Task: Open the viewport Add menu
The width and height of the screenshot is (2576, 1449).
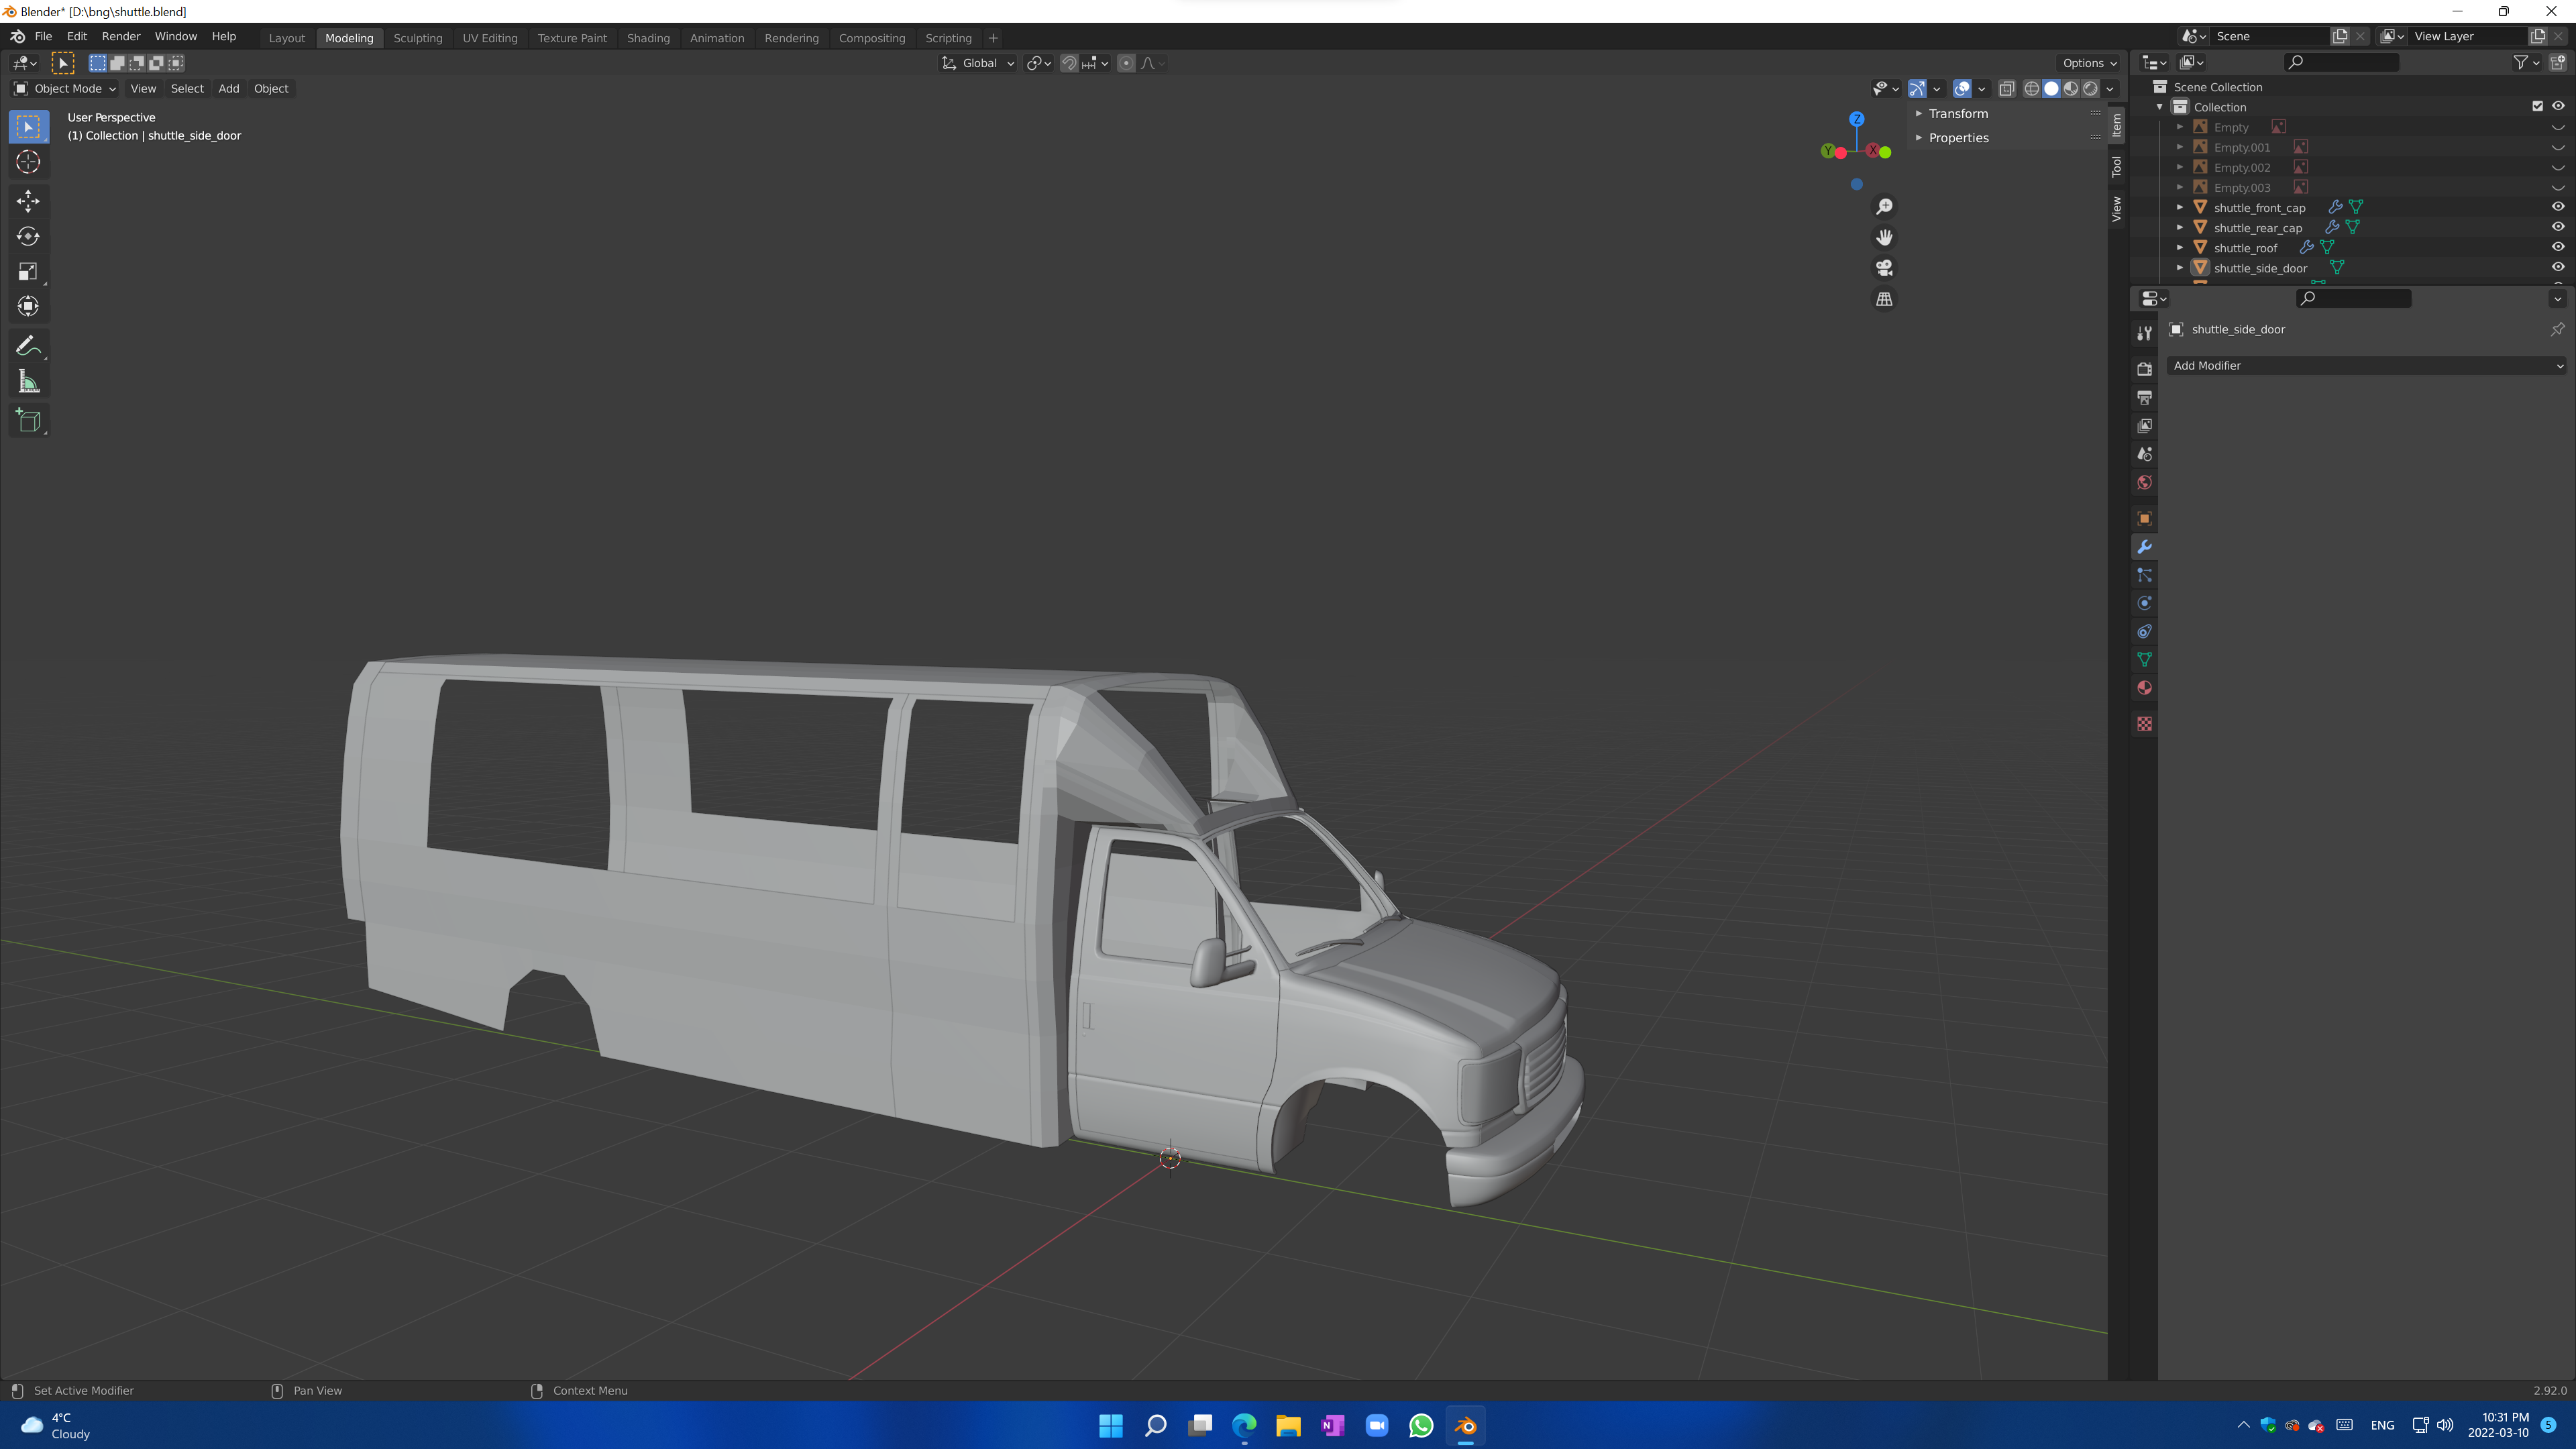Action: tap(228, 89)
